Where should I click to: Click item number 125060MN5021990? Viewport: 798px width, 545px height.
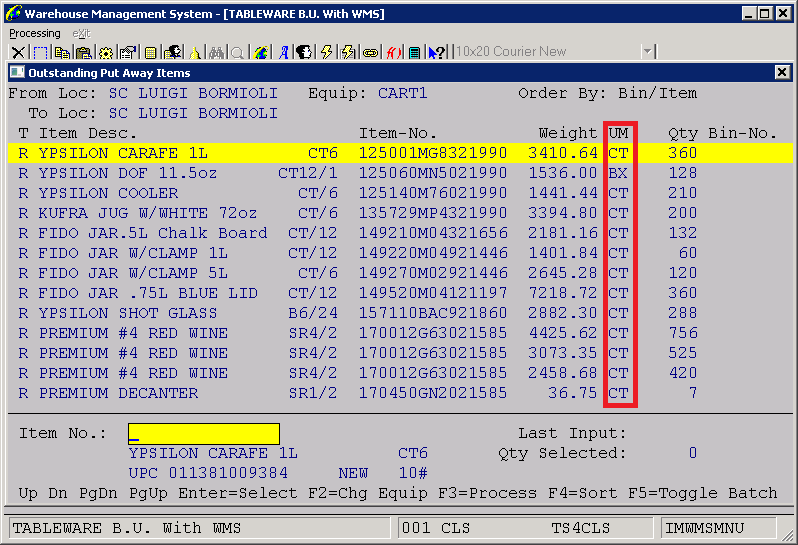click(433, 173)
